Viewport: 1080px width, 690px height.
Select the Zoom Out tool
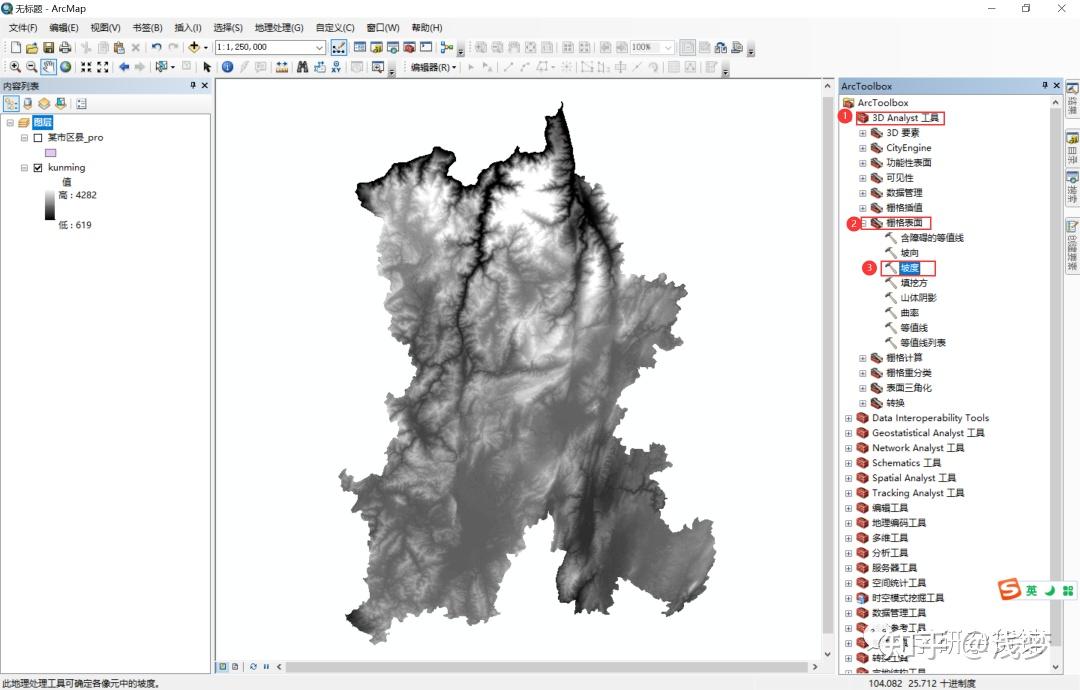31,67
